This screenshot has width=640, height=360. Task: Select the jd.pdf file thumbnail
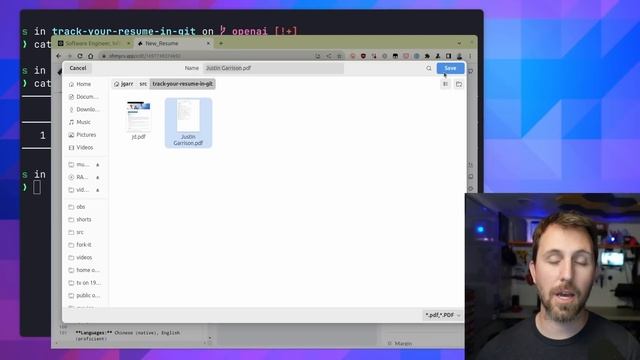tap(138, 120)
